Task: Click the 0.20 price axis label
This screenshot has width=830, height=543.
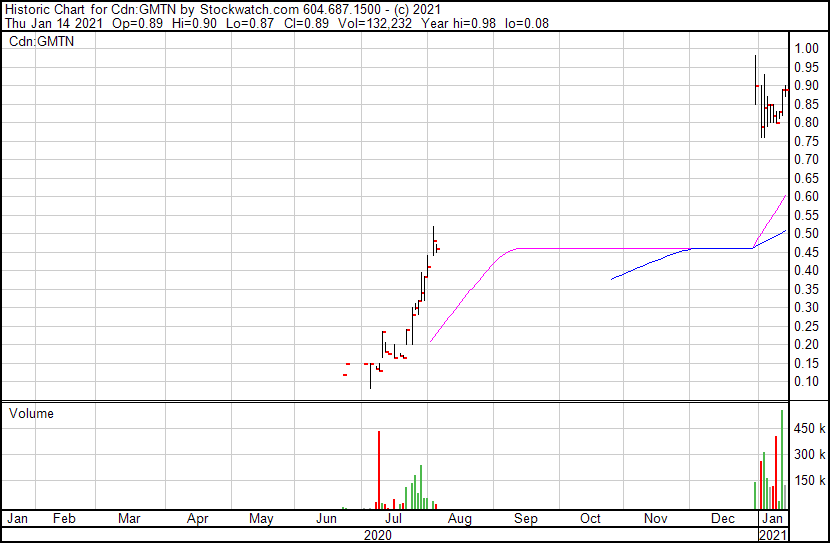Action: 806,344
